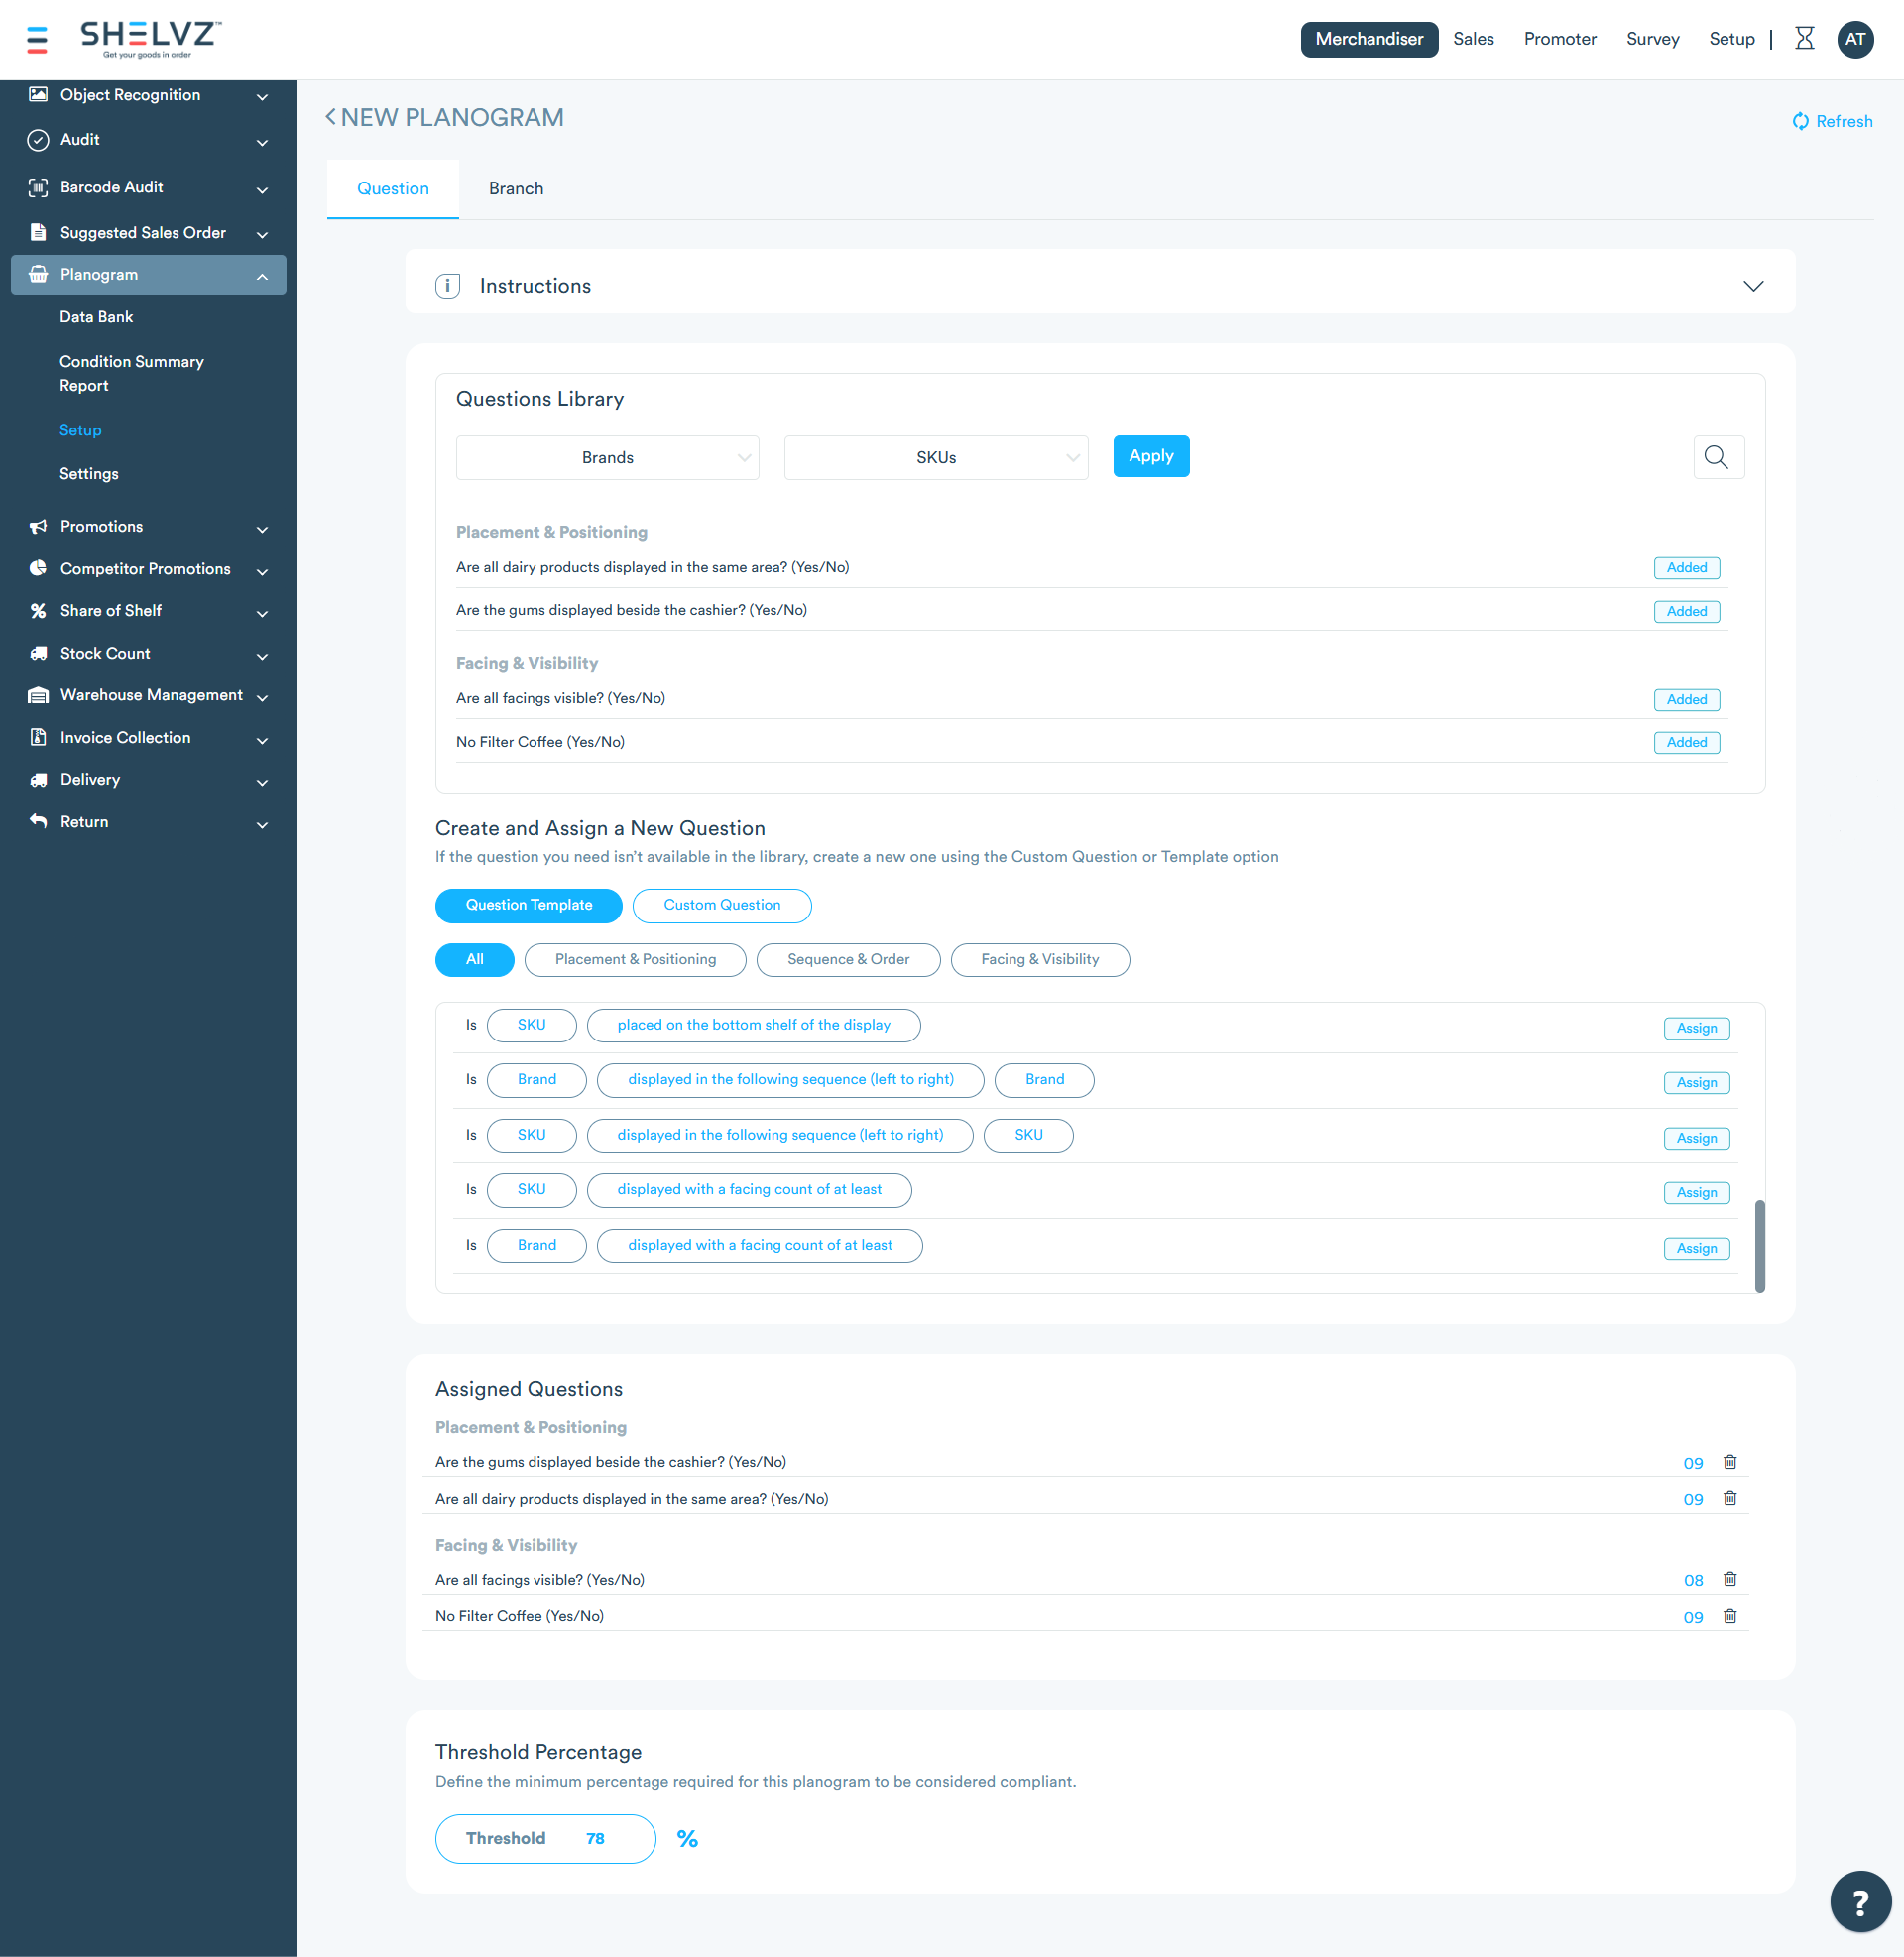This screenshot has width=1904, height=1957.
Task: Click the Share of Shelf sidebar icon
Action: tap(38, 610)
